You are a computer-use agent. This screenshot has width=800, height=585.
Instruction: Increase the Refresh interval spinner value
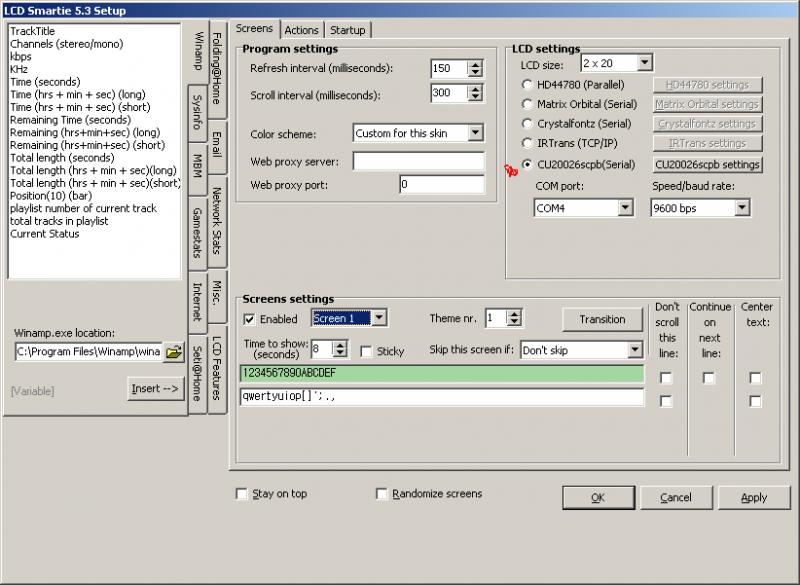(x=475, y=64)
